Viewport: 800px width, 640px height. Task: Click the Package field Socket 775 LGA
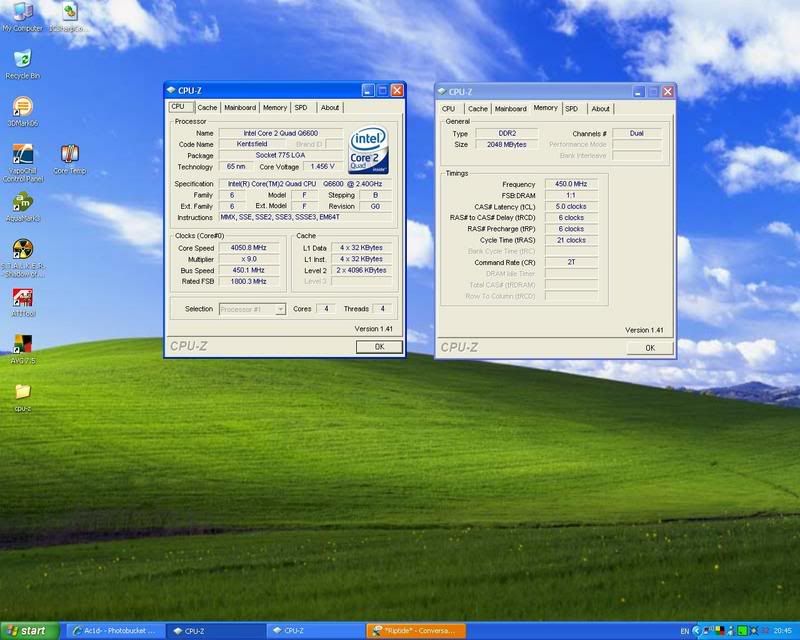click(x=281, y=155)
